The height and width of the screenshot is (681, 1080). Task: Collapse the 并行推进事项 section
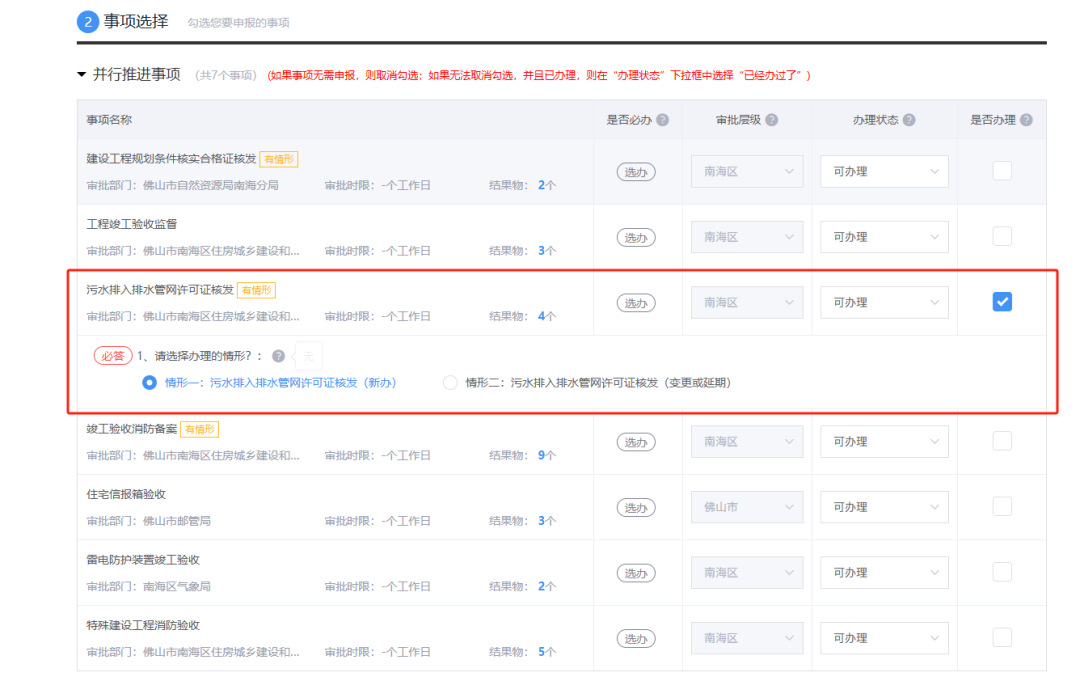click(82, 75)
